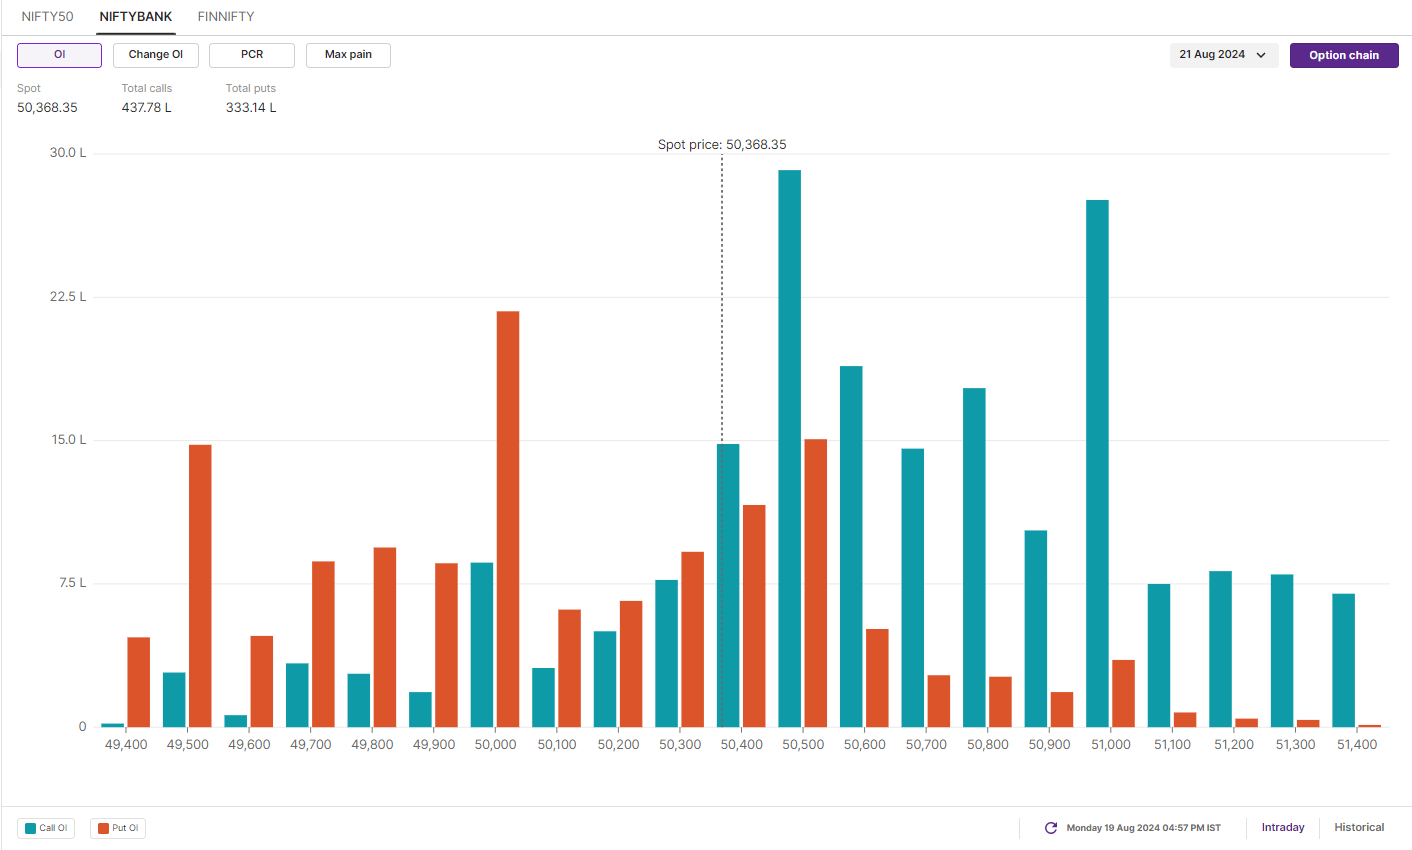Show the PCR chart

252,55
